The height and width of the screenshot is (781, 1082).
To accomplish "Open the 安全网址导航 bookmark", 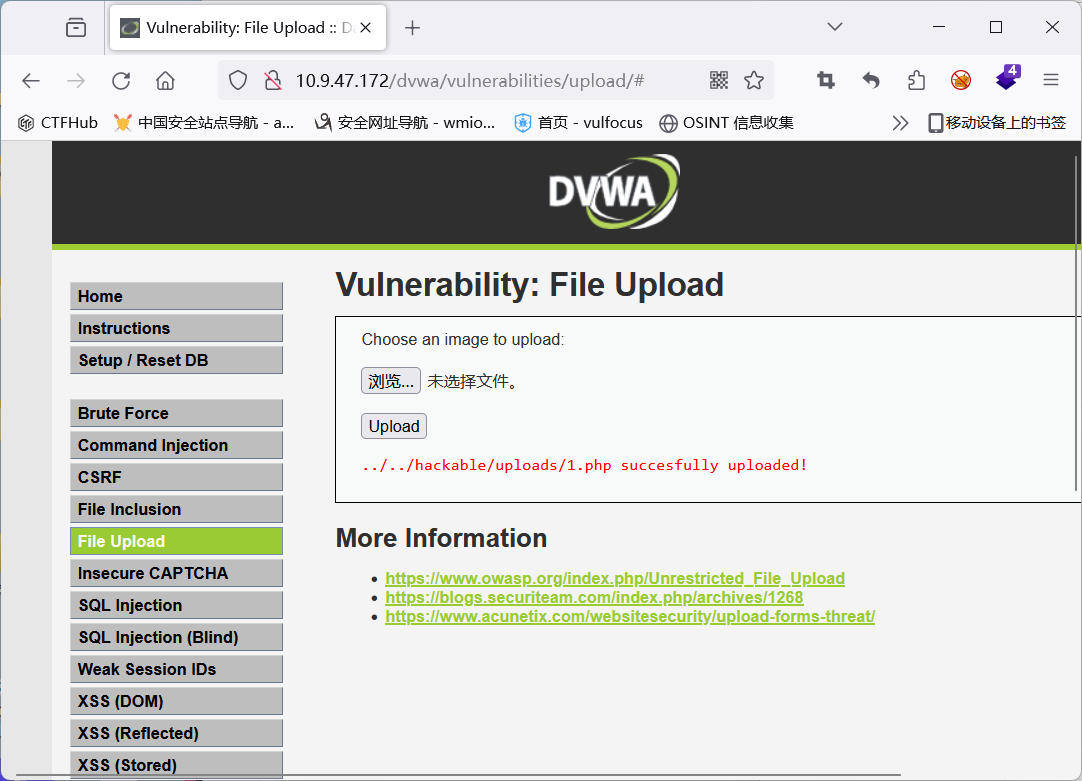I will point(405,123).
